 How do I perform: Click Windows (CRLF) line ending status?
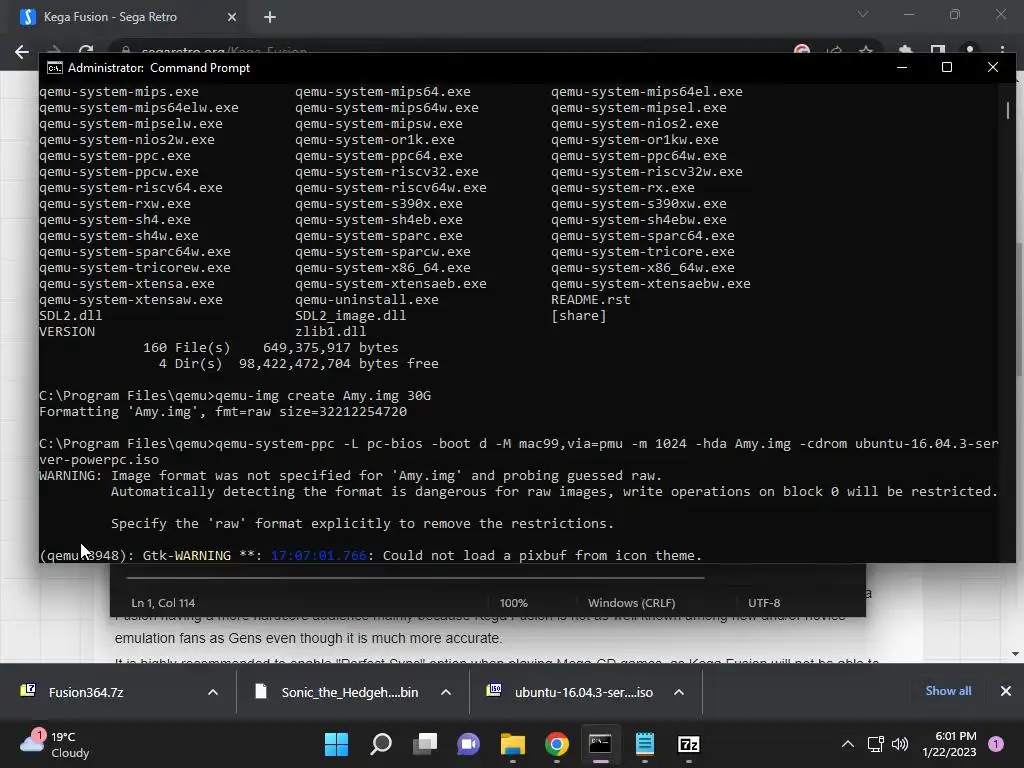click(632, 603)
